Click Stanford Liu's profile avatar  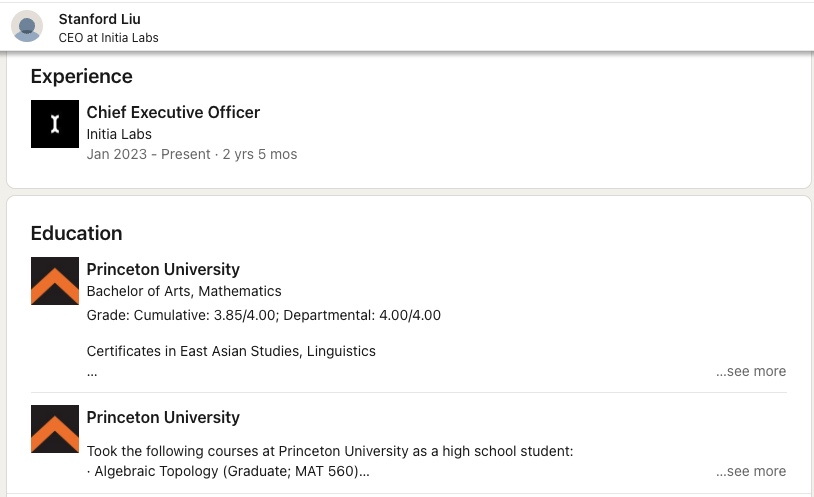27,26
